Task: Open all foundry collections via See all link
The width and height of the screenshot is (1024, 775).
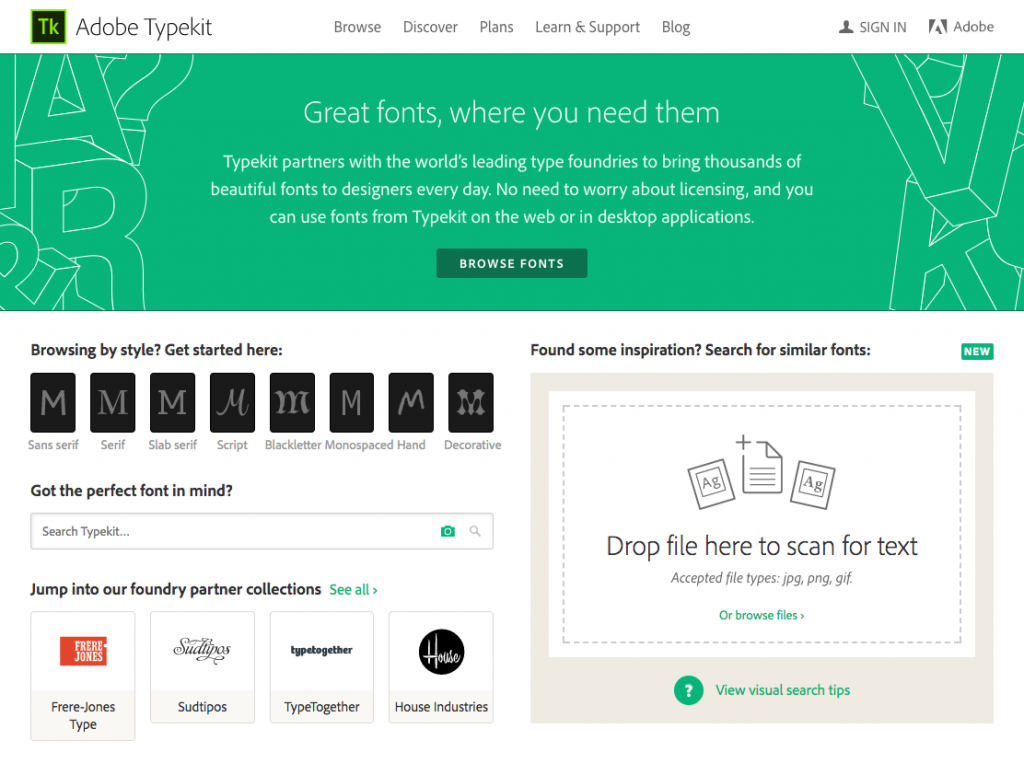Action: (352, 589)
